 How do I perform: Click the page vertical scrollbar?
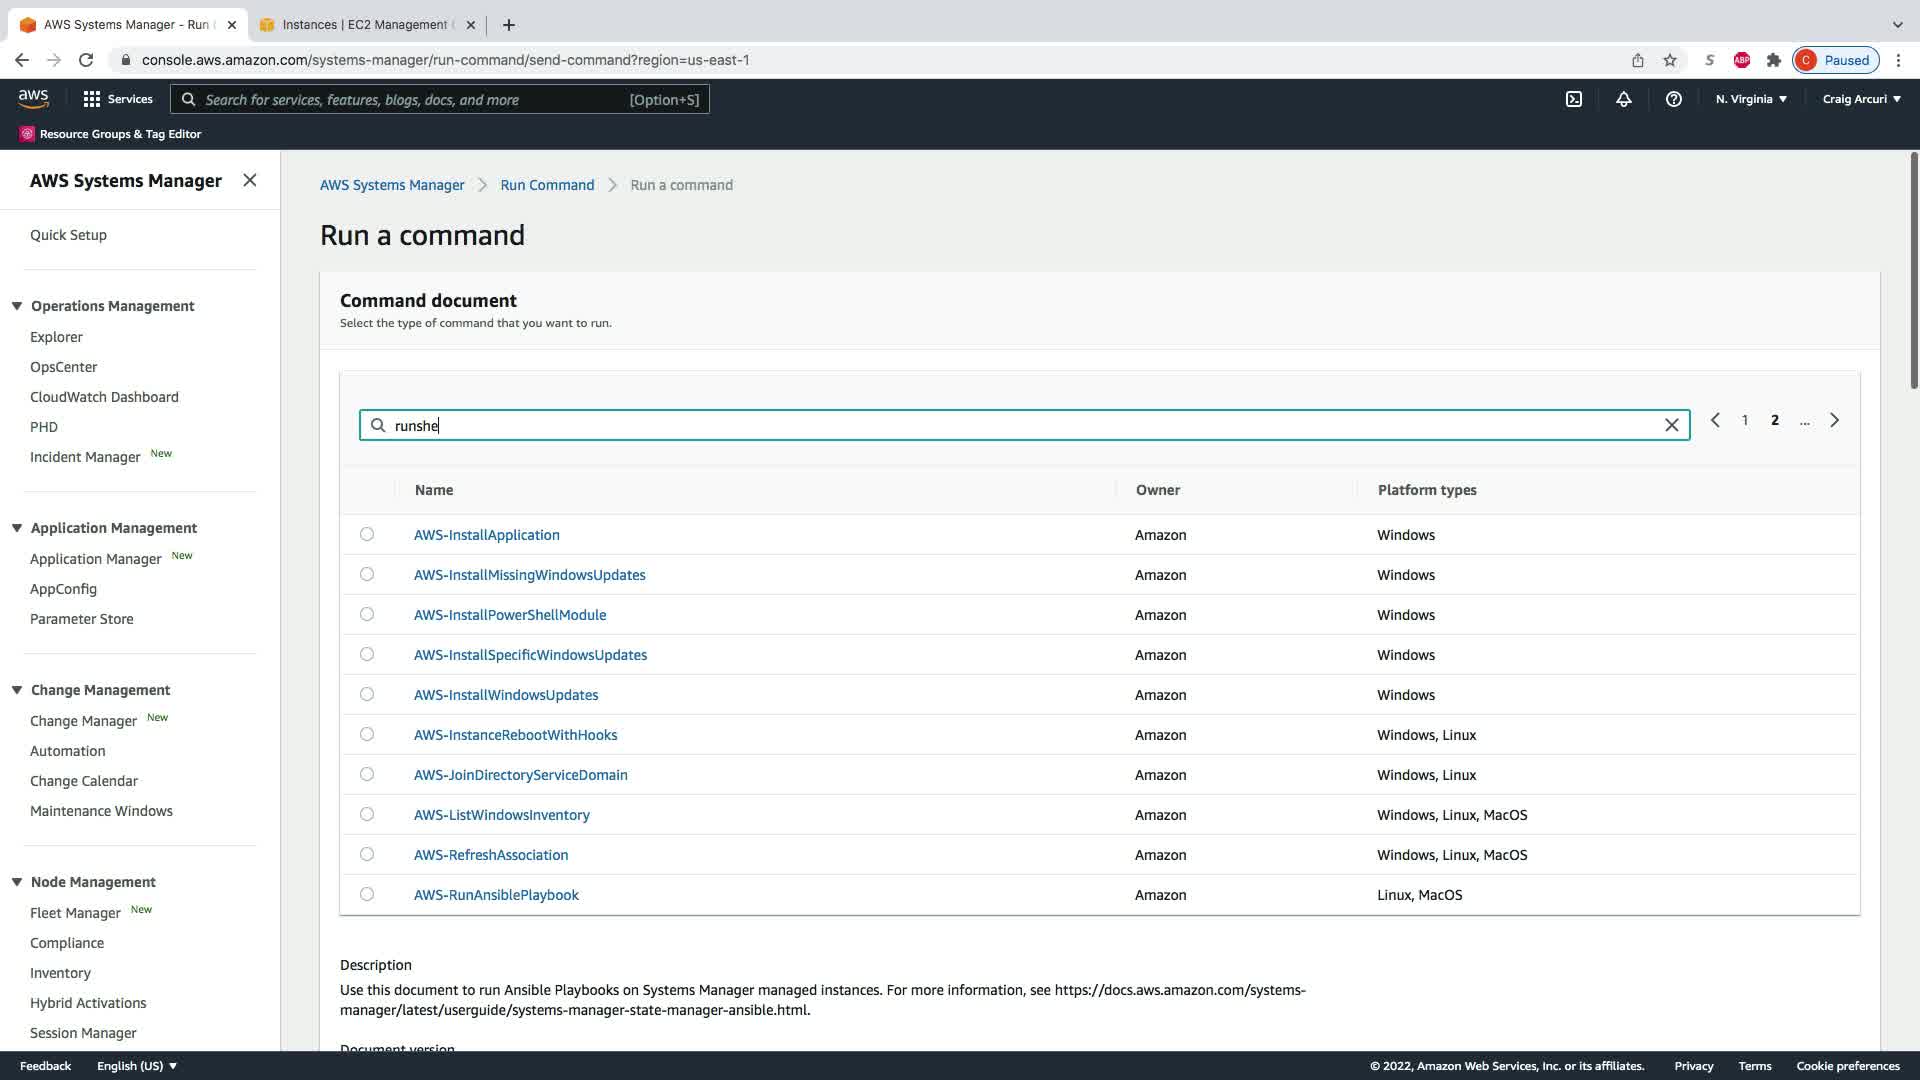click(1913, 270)
